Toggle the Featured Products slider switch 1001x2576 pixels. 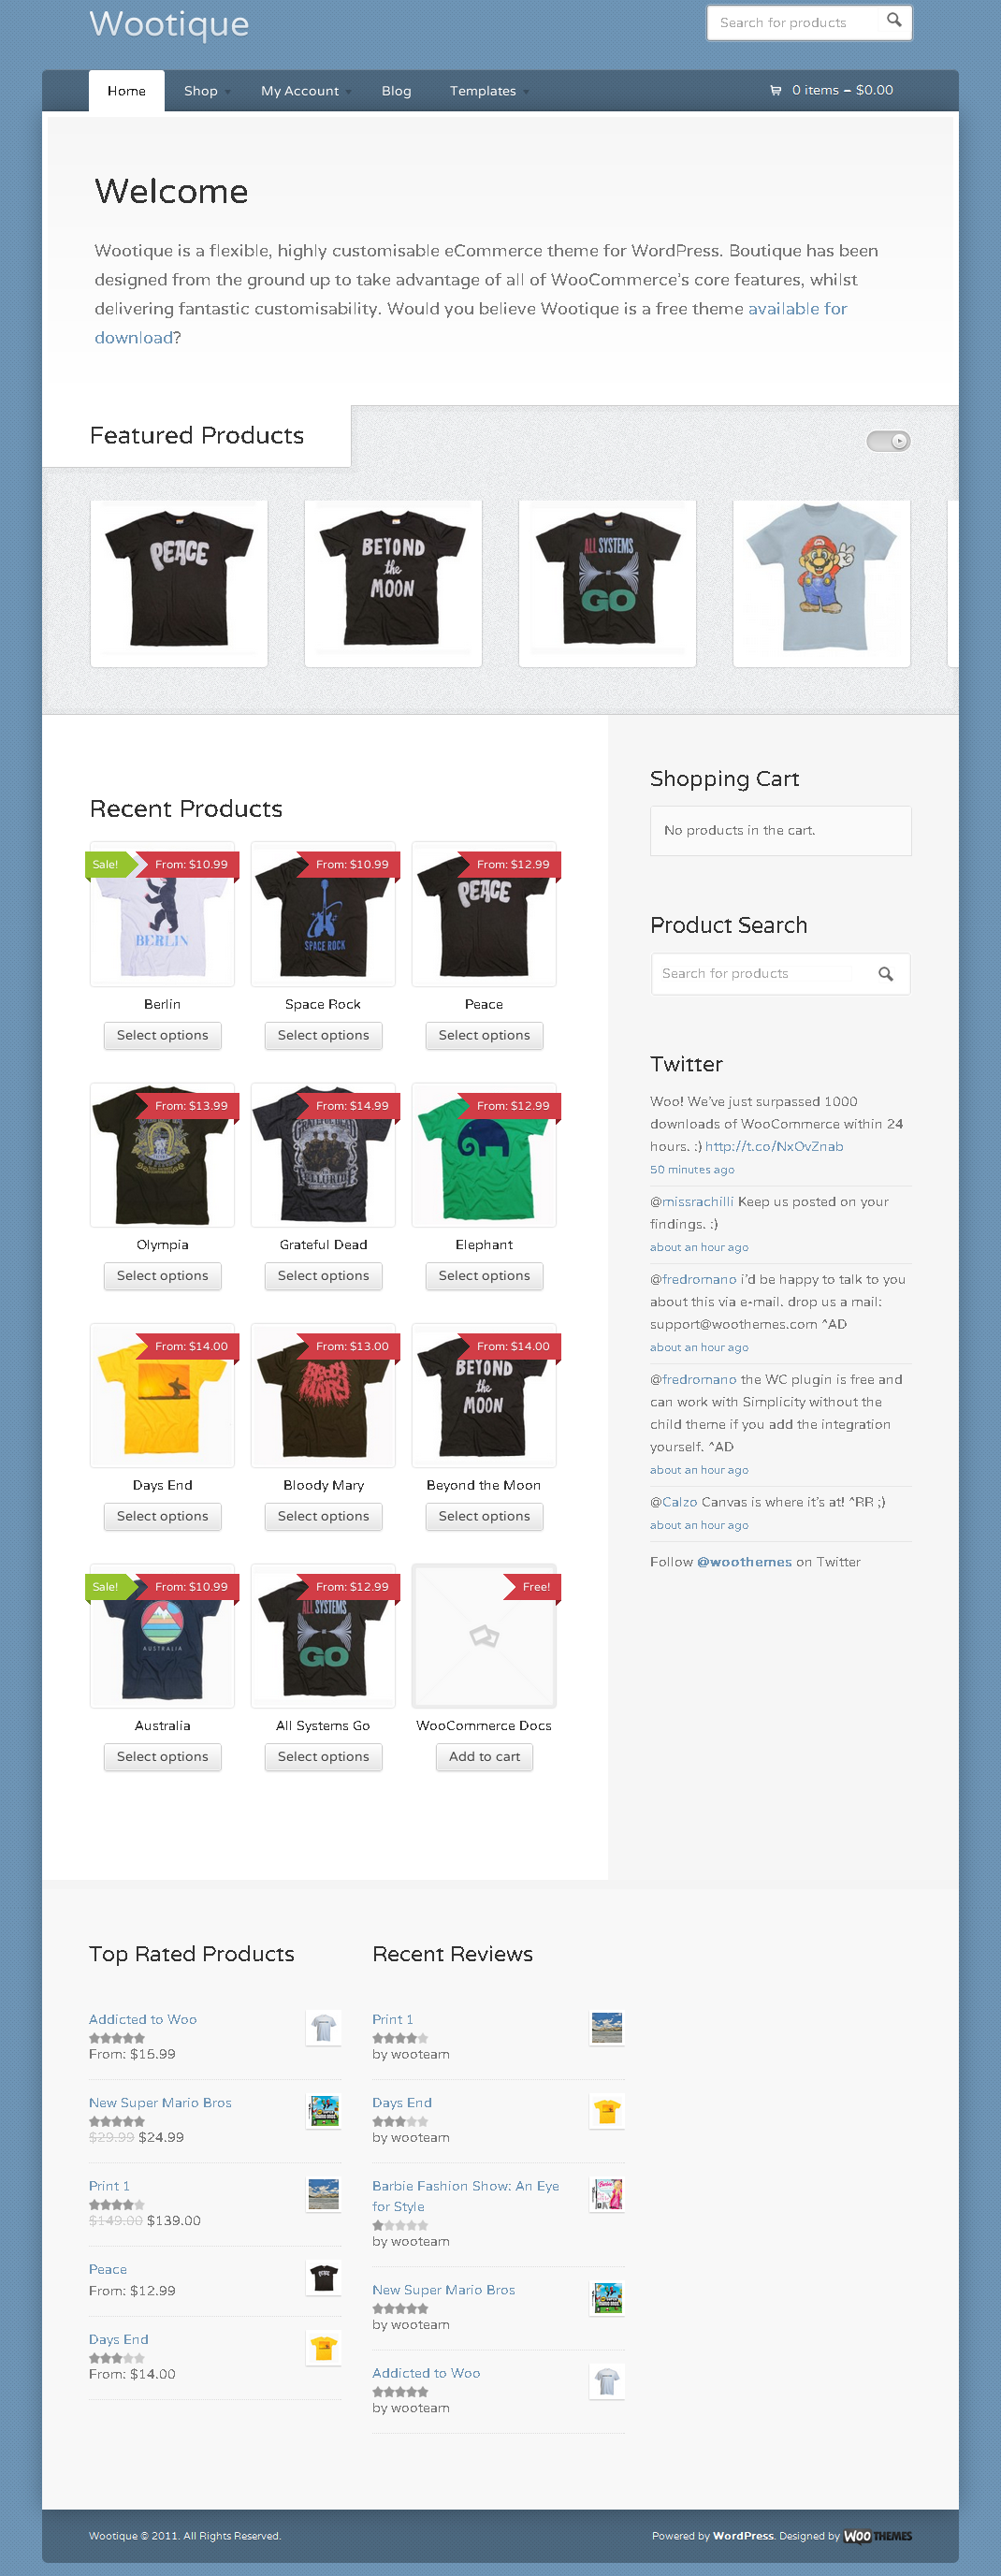(888, 441)
